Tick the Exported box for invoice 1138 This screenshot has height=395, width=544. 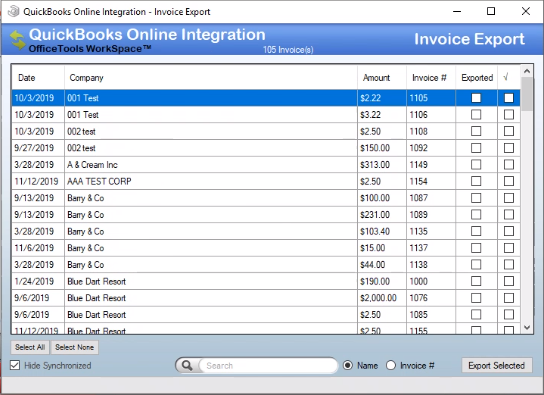(x=476, y=264)
